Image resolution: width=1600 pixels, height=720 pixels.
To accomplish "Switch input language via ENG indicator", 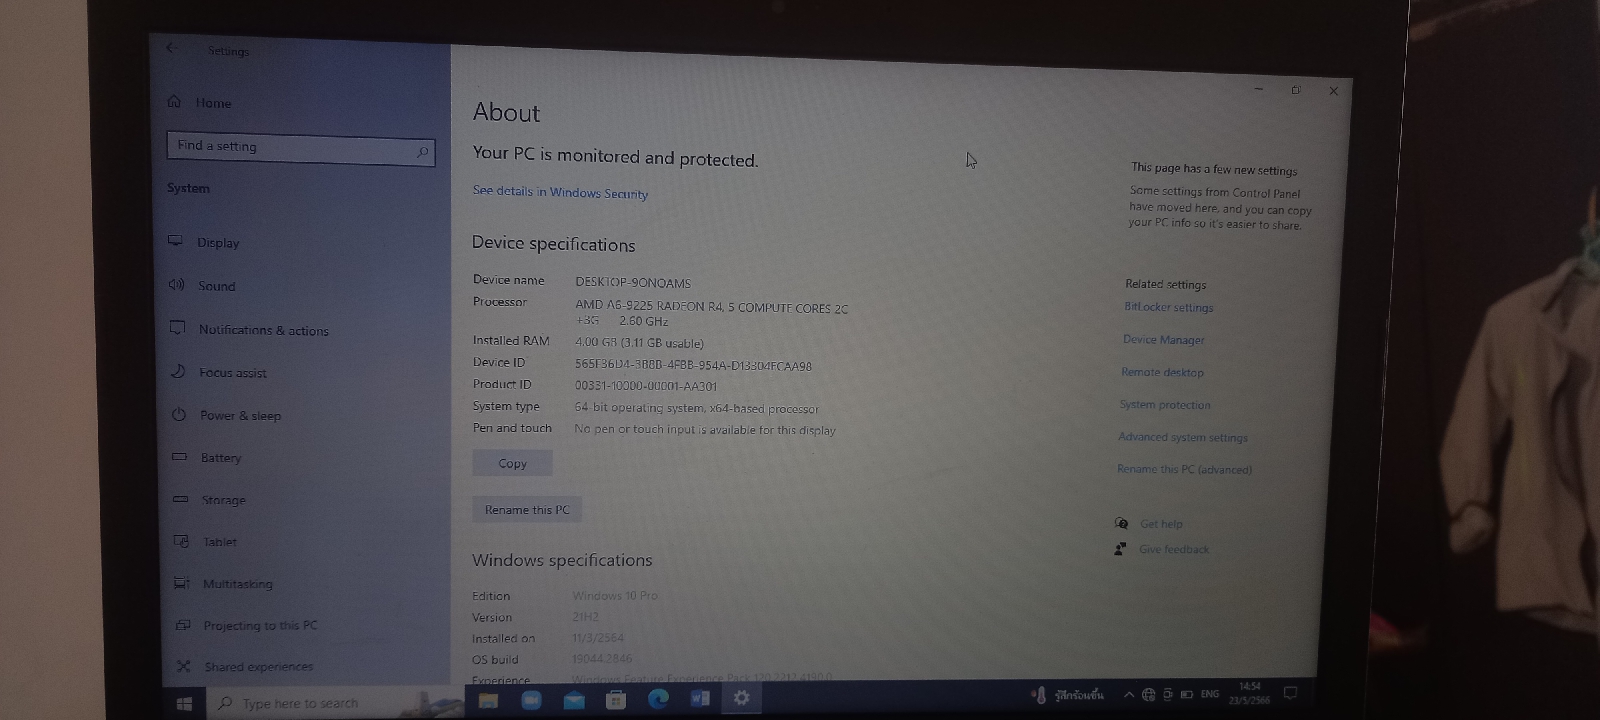I will click(1210, 694).
